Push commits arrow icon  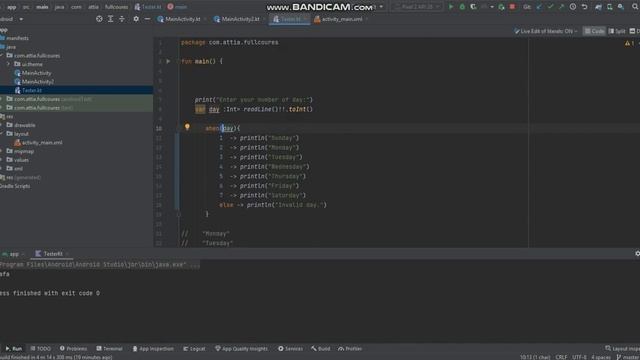click(x=561, y=7)
